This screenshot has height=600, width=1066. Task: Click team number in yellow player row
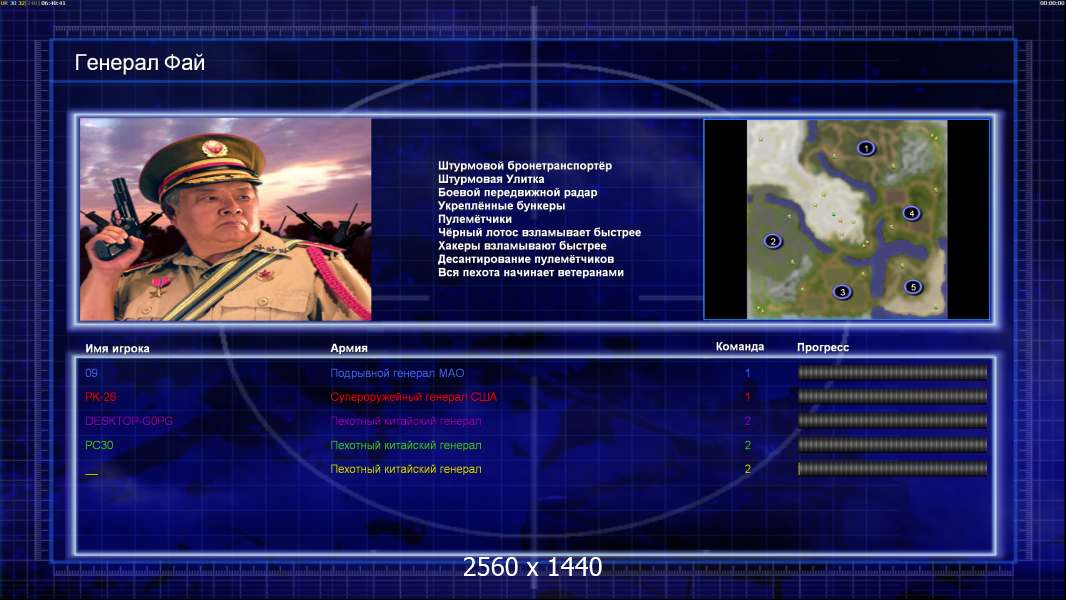[x=747, y=469]
